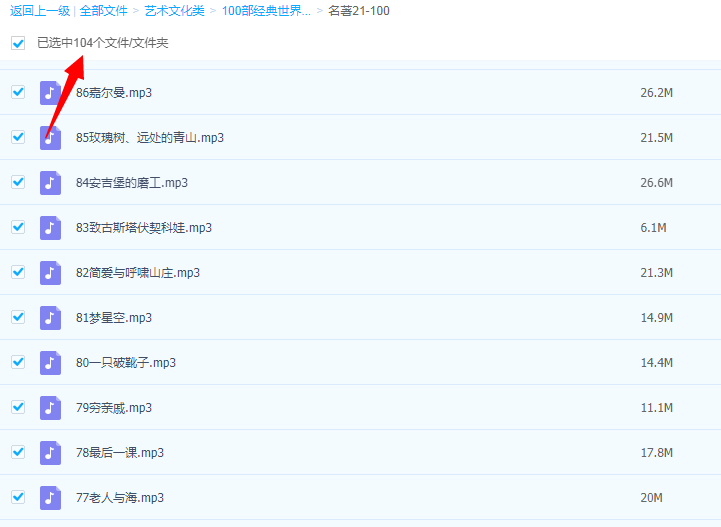
Task: Toggle the checkbox for 85玫瑰树、远处的青山.mp3
Action: click(x=18, y=137)
